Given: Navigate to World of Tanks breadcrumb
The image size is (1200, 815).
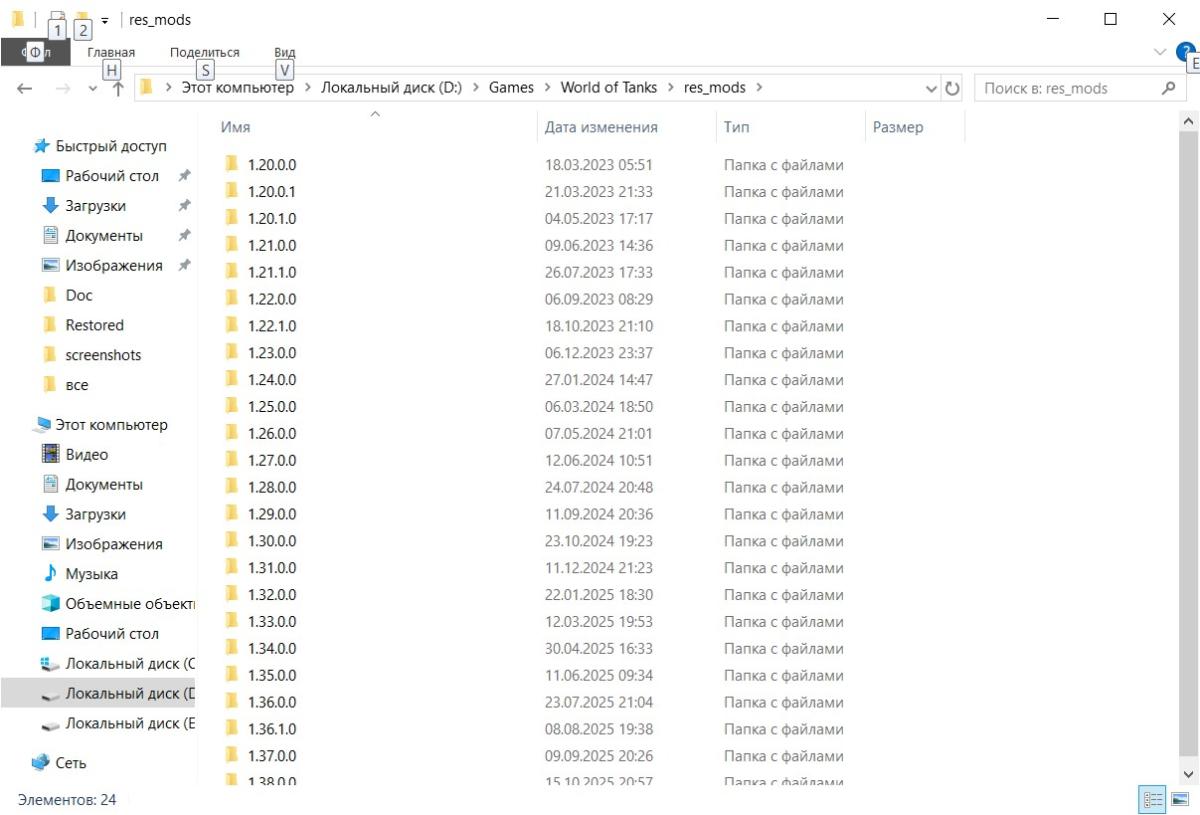Looking at the screenshot, I should [608, 88].
